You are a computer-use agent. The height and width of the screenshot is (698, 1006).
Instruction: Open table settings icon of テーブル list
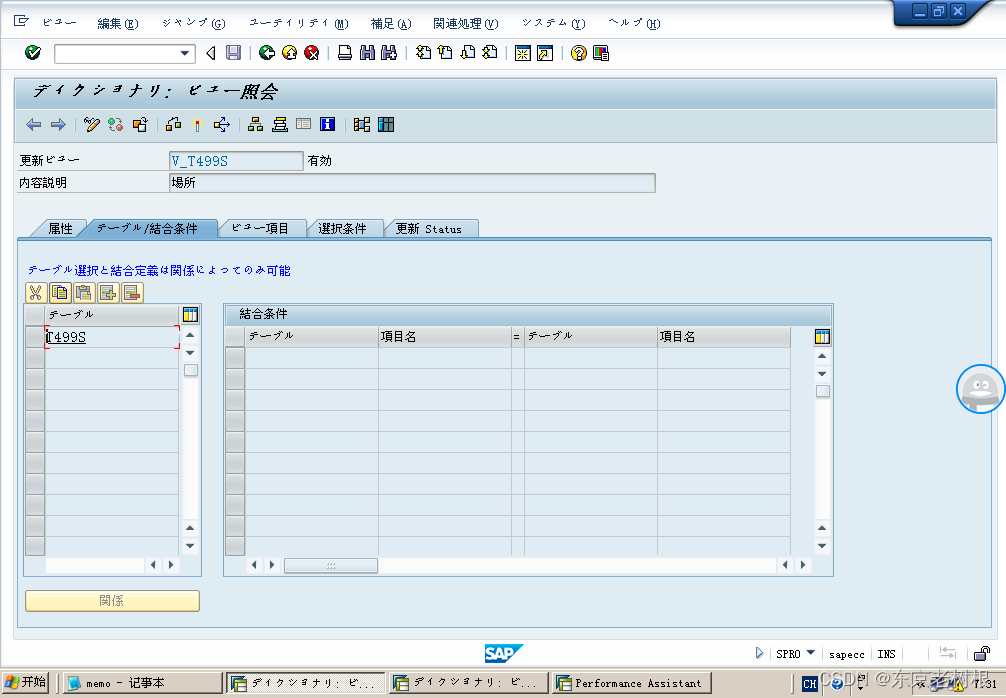(x=191, y=314)
